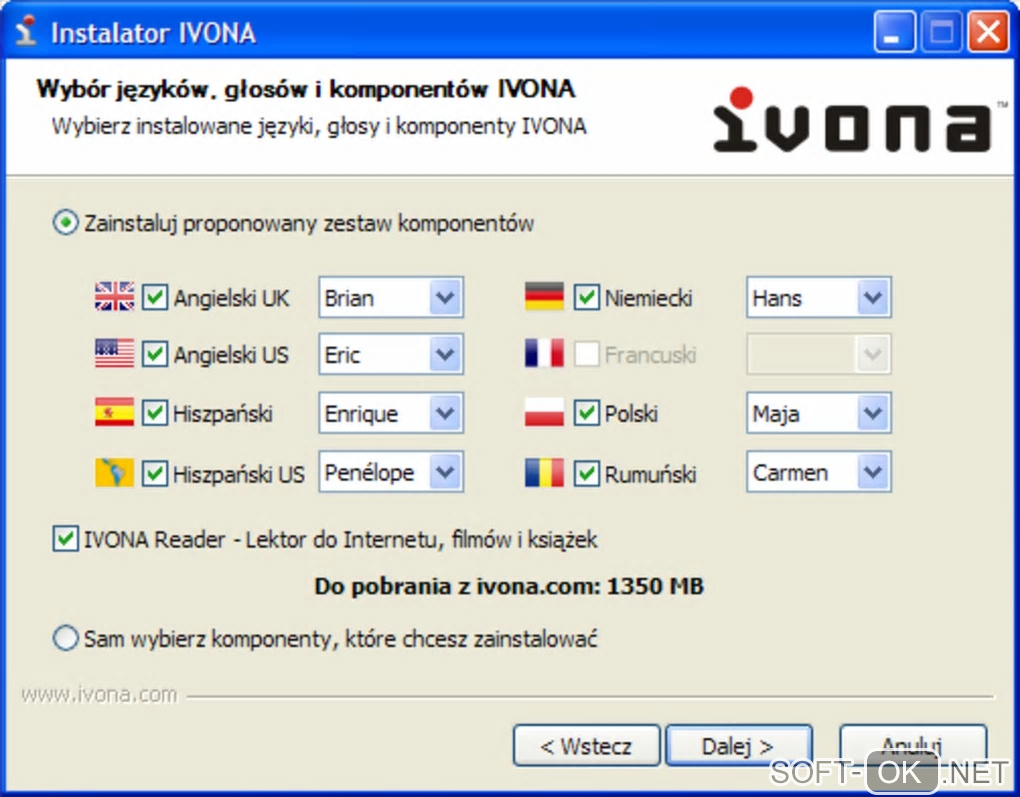Click the UK flag icon

pos(114,297)
